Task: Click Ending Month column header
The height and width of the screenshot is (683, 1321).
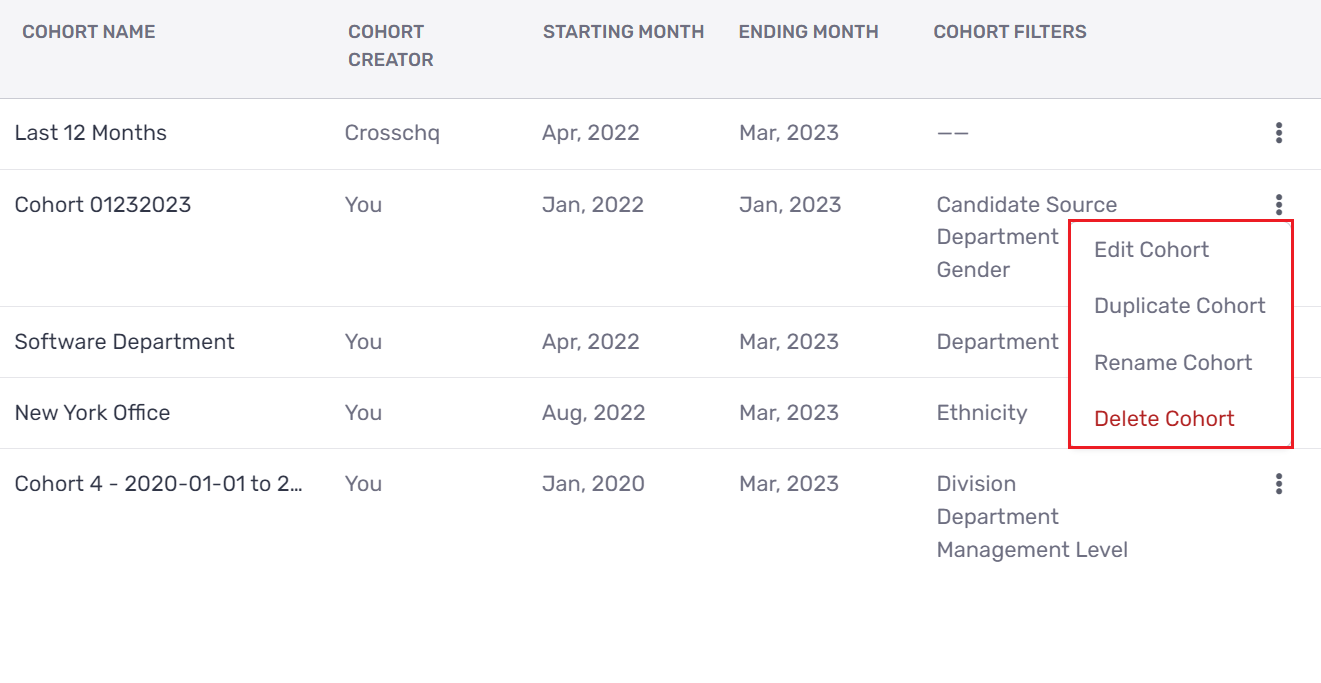Action: point(808,32)
